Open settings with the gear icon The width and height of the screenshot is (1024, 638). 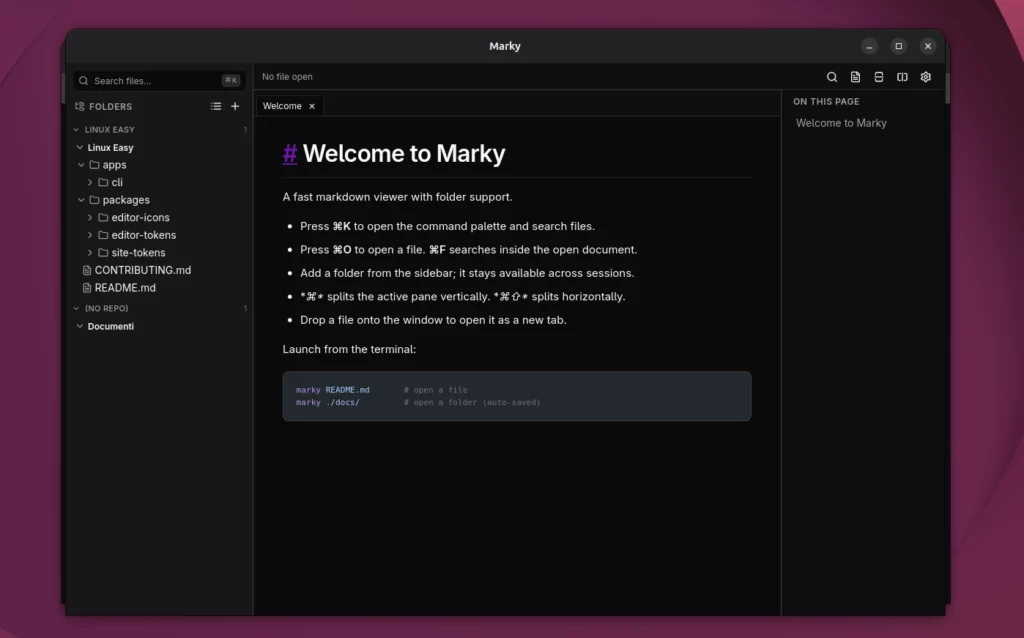coord(925,77)
